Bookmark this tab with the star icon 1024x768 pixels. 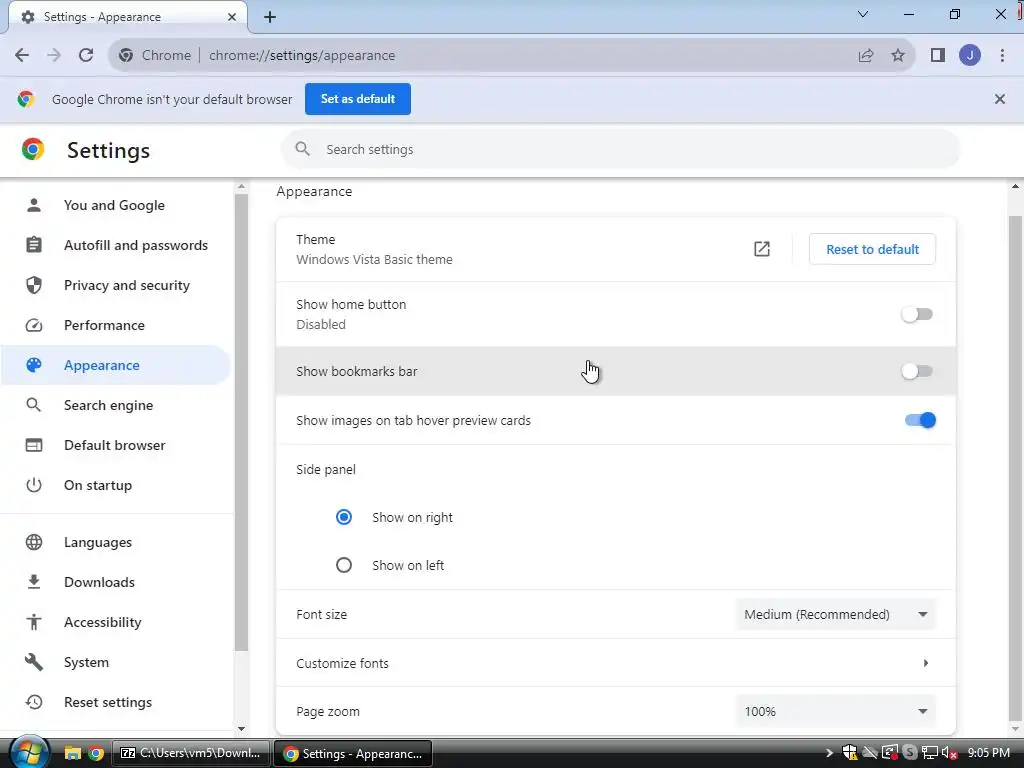pos(898,56)
